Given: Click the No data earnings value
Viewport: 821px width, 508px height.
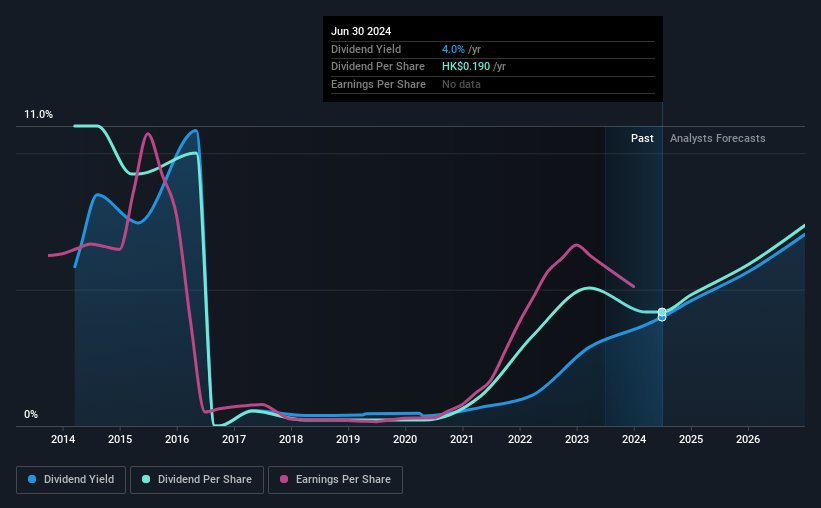Looking at the screenshot, I should pos(461,84).
